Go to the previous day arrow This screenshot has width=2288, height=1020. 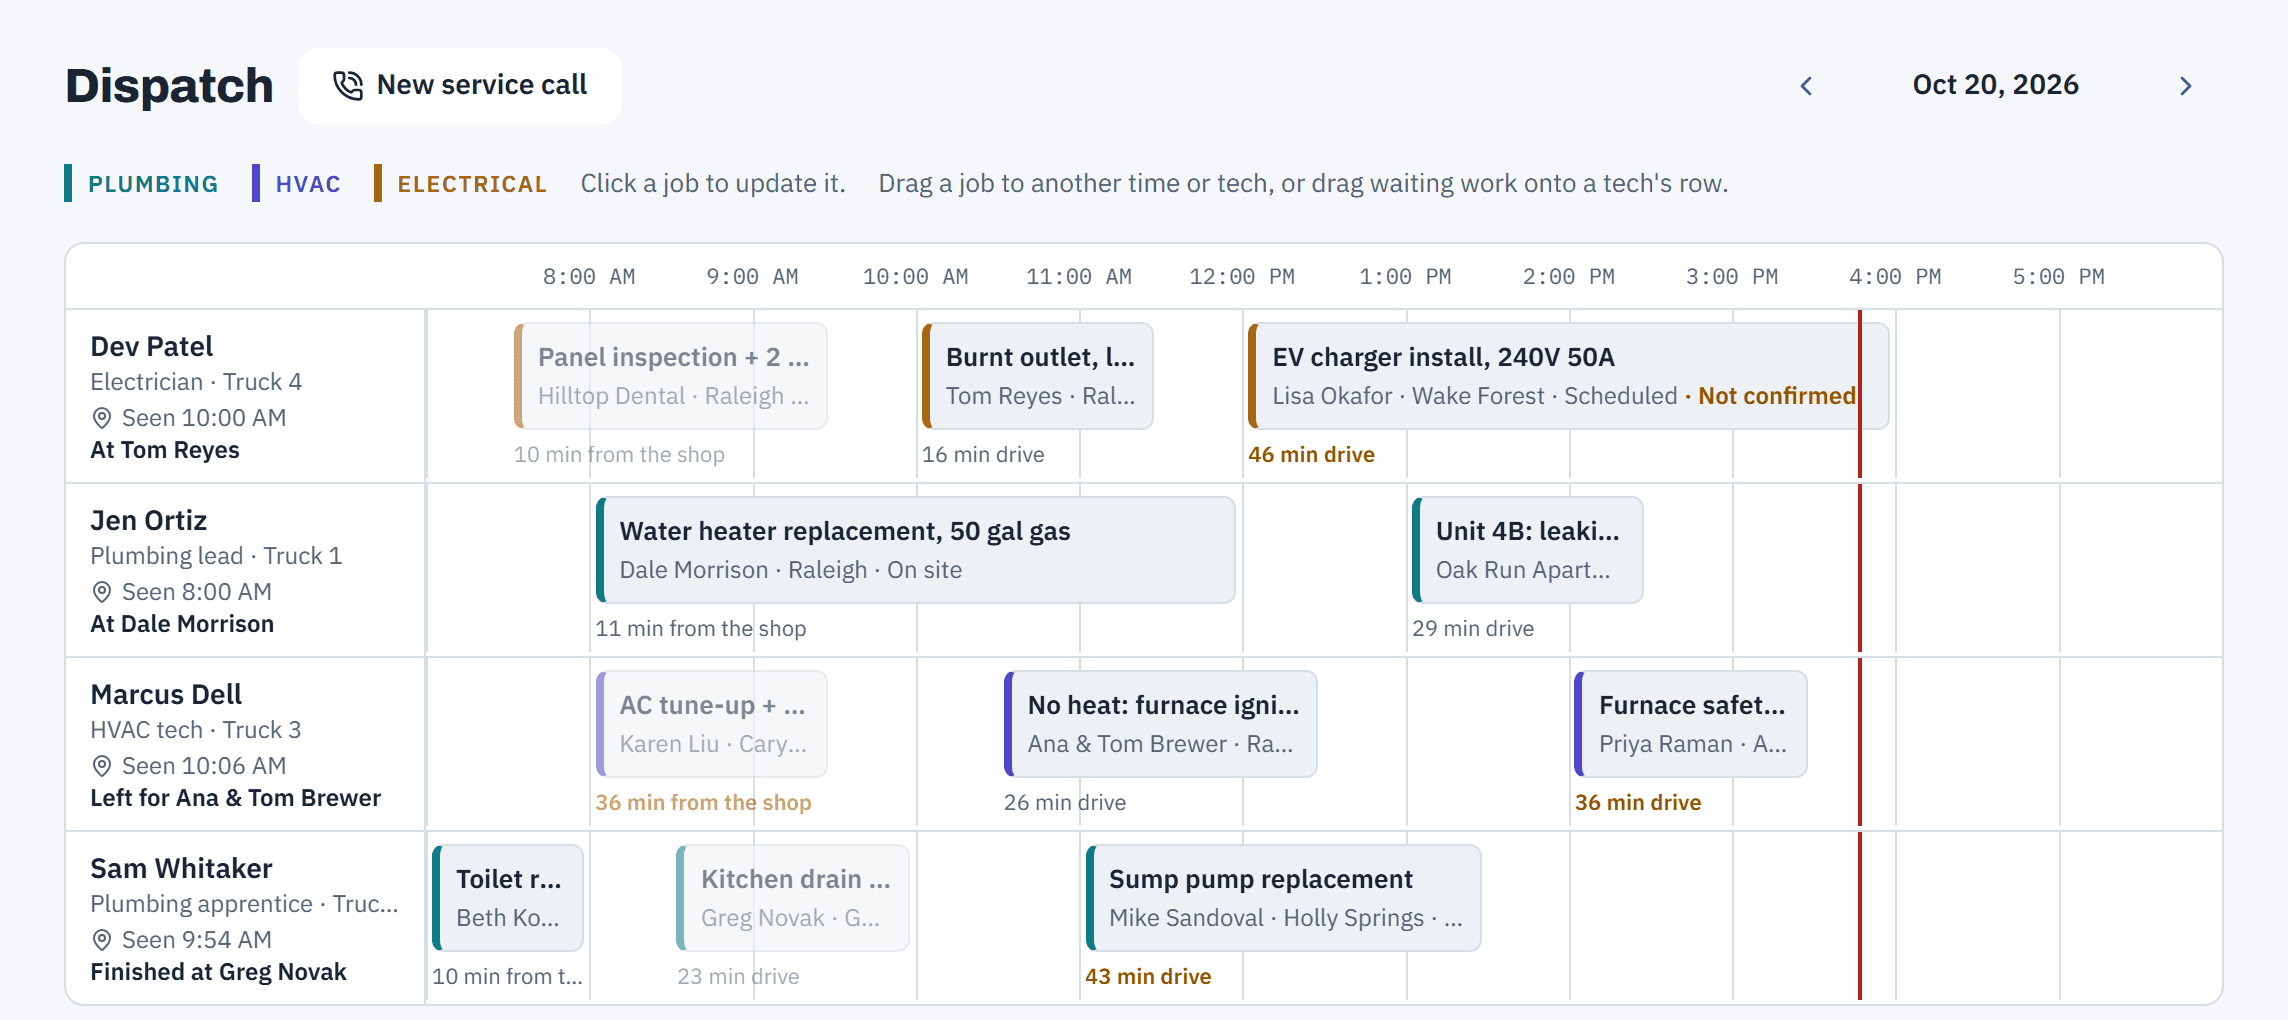tap(1806, 86)
